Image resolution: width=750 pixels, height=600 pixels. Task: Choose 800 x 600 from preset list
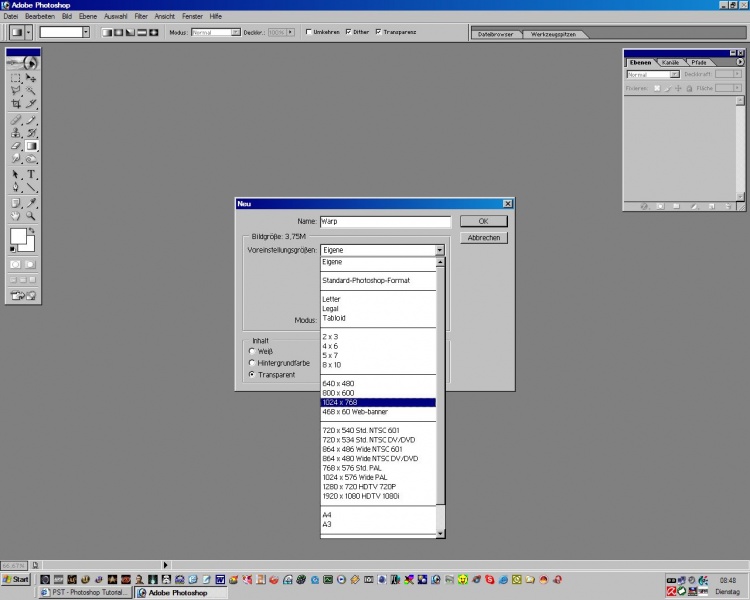(339, 393)
